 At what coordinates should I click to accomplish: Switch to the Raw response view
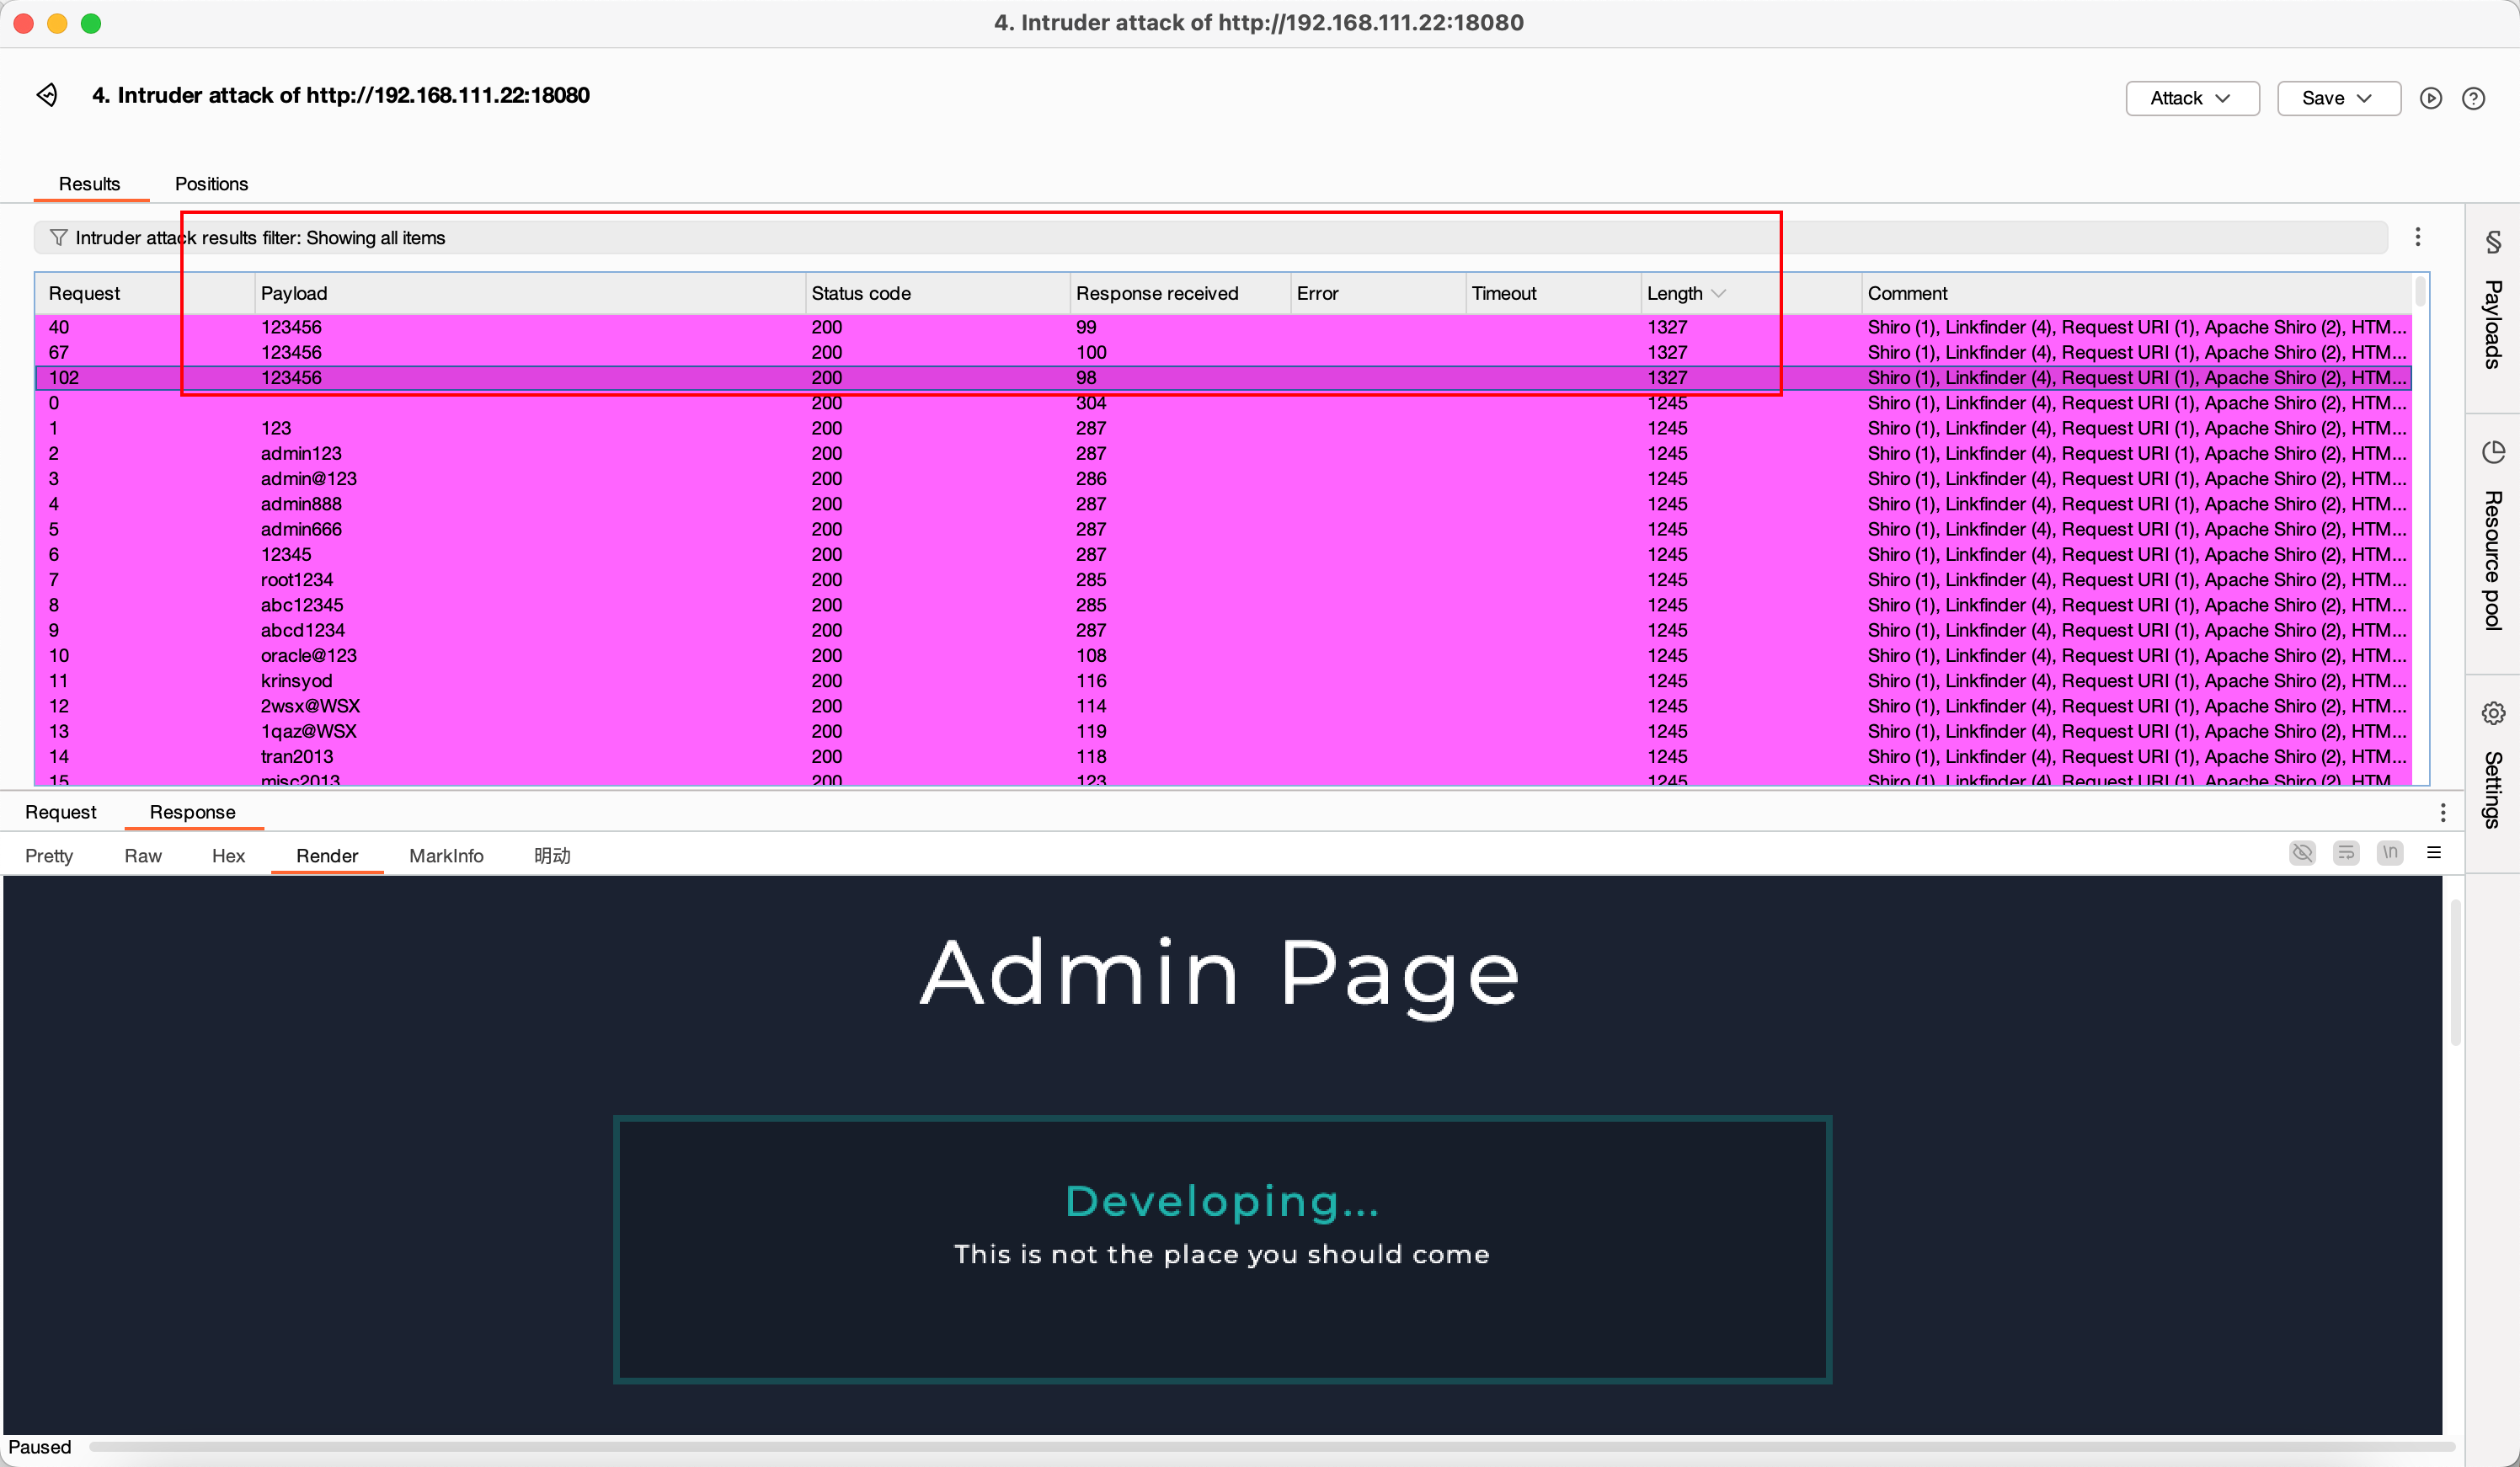point(142,856)
